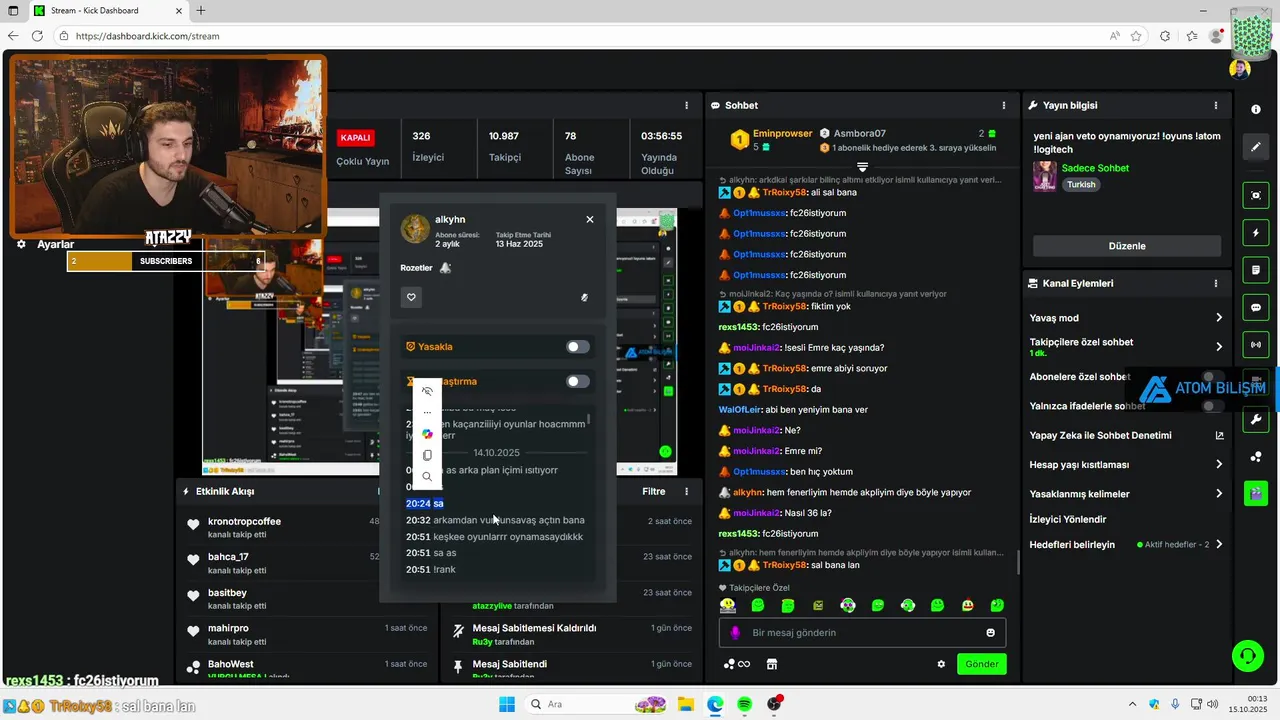Open the clapperboard clips icon in sidebar
Screen dimensions: 1280x720
pyautogui.click(x=1256, y=493)
